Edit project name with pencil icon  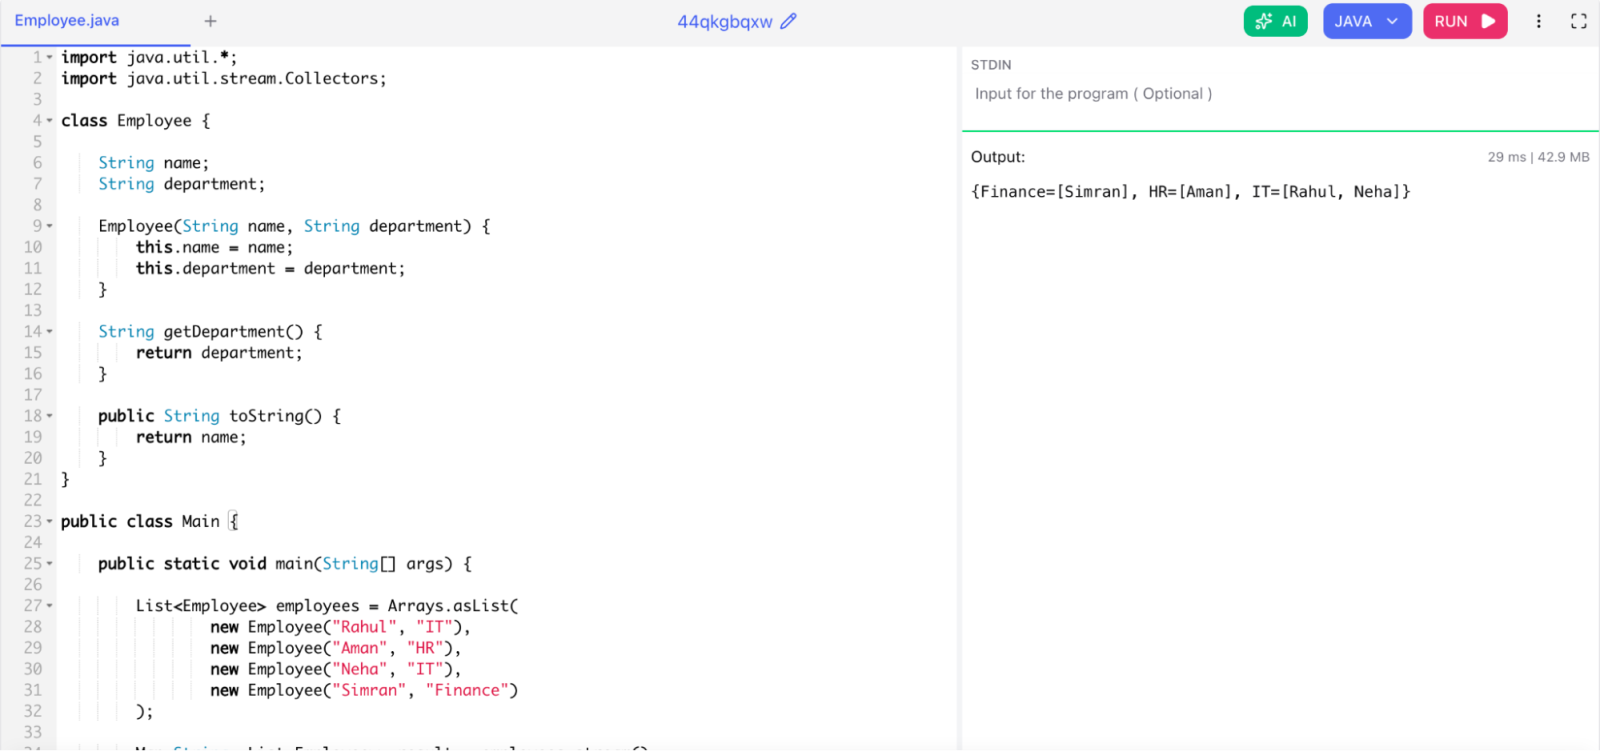pos(788,21)
